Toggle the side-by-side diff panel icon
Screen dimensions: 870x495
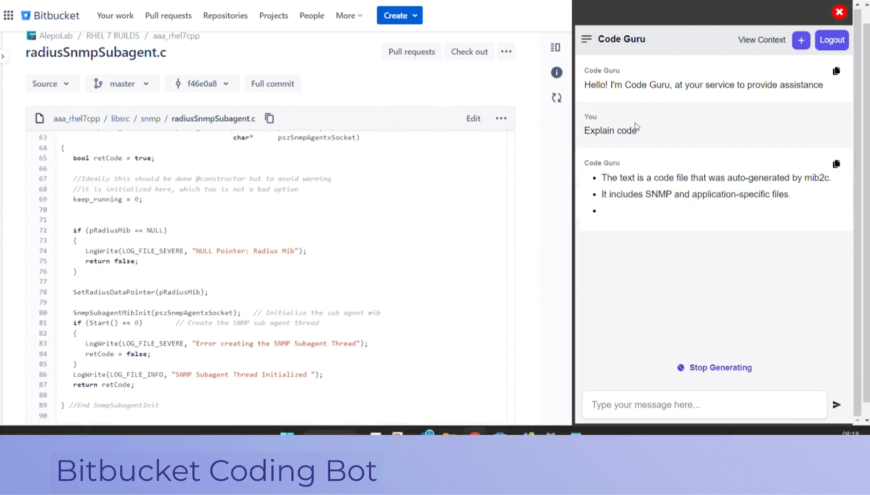coord(555,47)
